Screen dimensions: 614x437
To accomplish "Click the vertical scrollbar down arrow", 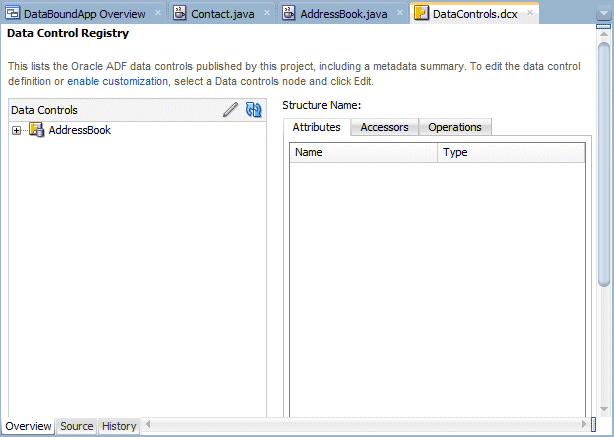I will pos(603,409).
